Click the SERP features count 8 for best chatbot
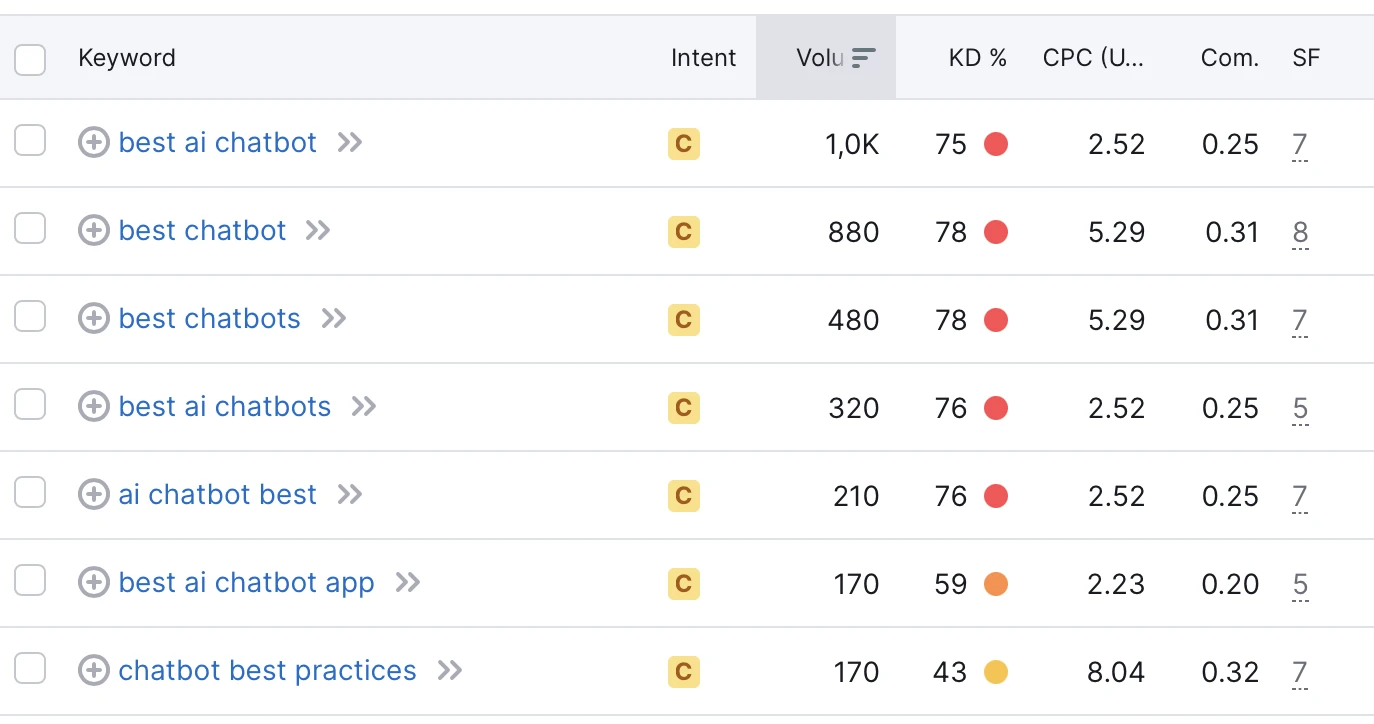The image size is (1374, 724). [x=1299, y=232]
